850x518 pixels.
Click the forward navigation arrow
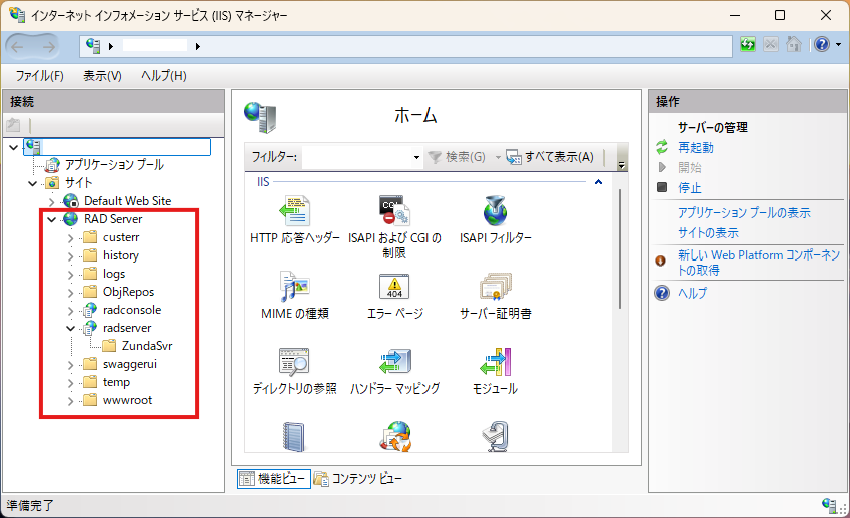(x=48, y=47)
